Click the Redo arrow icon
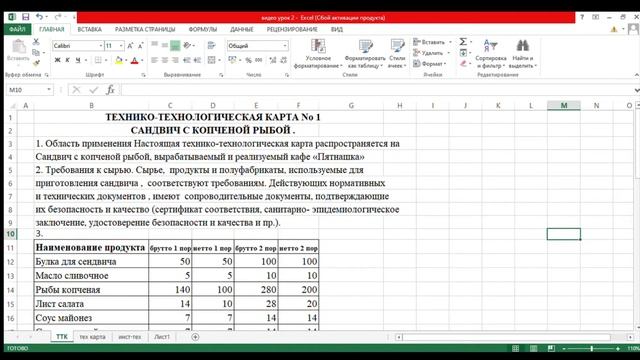The width and height of the screenshot is (640, 360). coord(58,17)
